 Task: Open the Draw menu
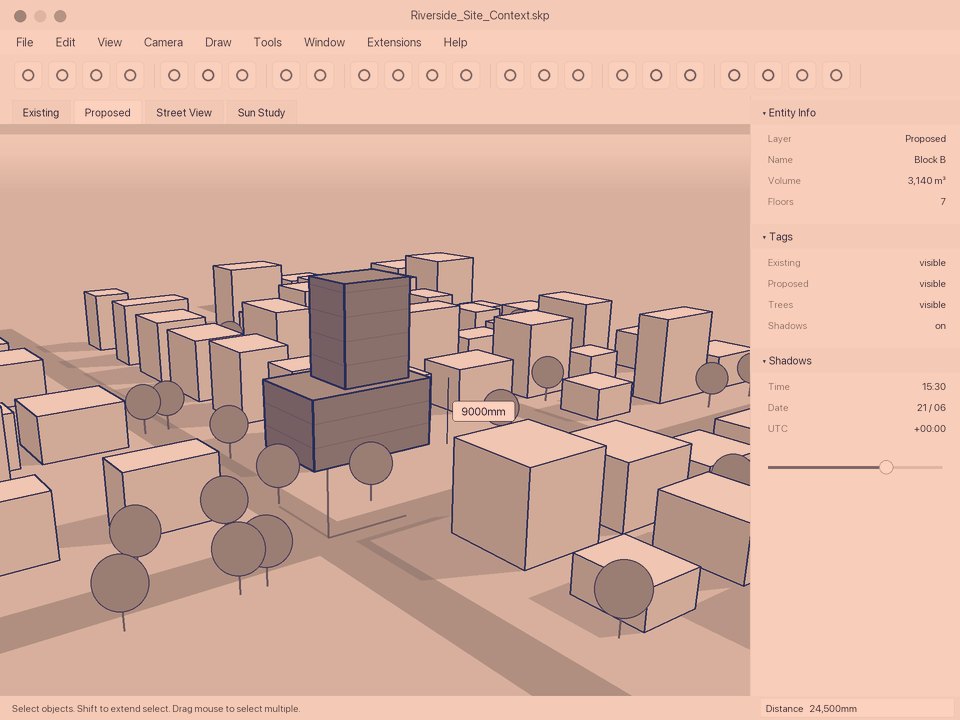[x=218, y=42]
